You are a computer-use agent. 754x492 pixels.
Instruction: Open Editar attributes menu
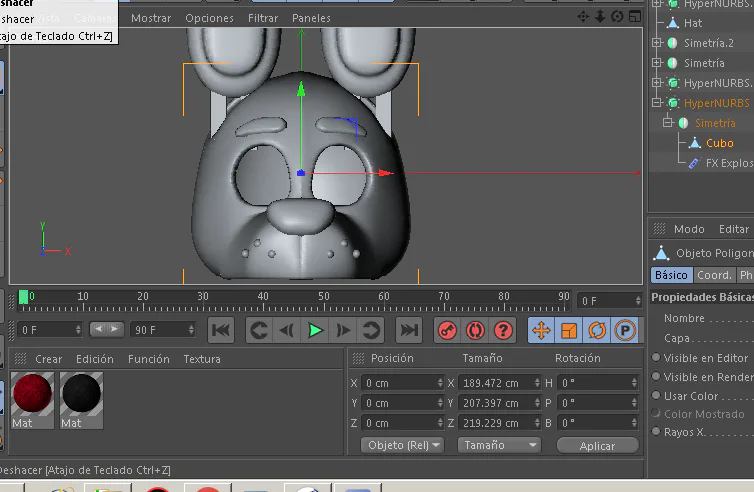coord(733,229)
